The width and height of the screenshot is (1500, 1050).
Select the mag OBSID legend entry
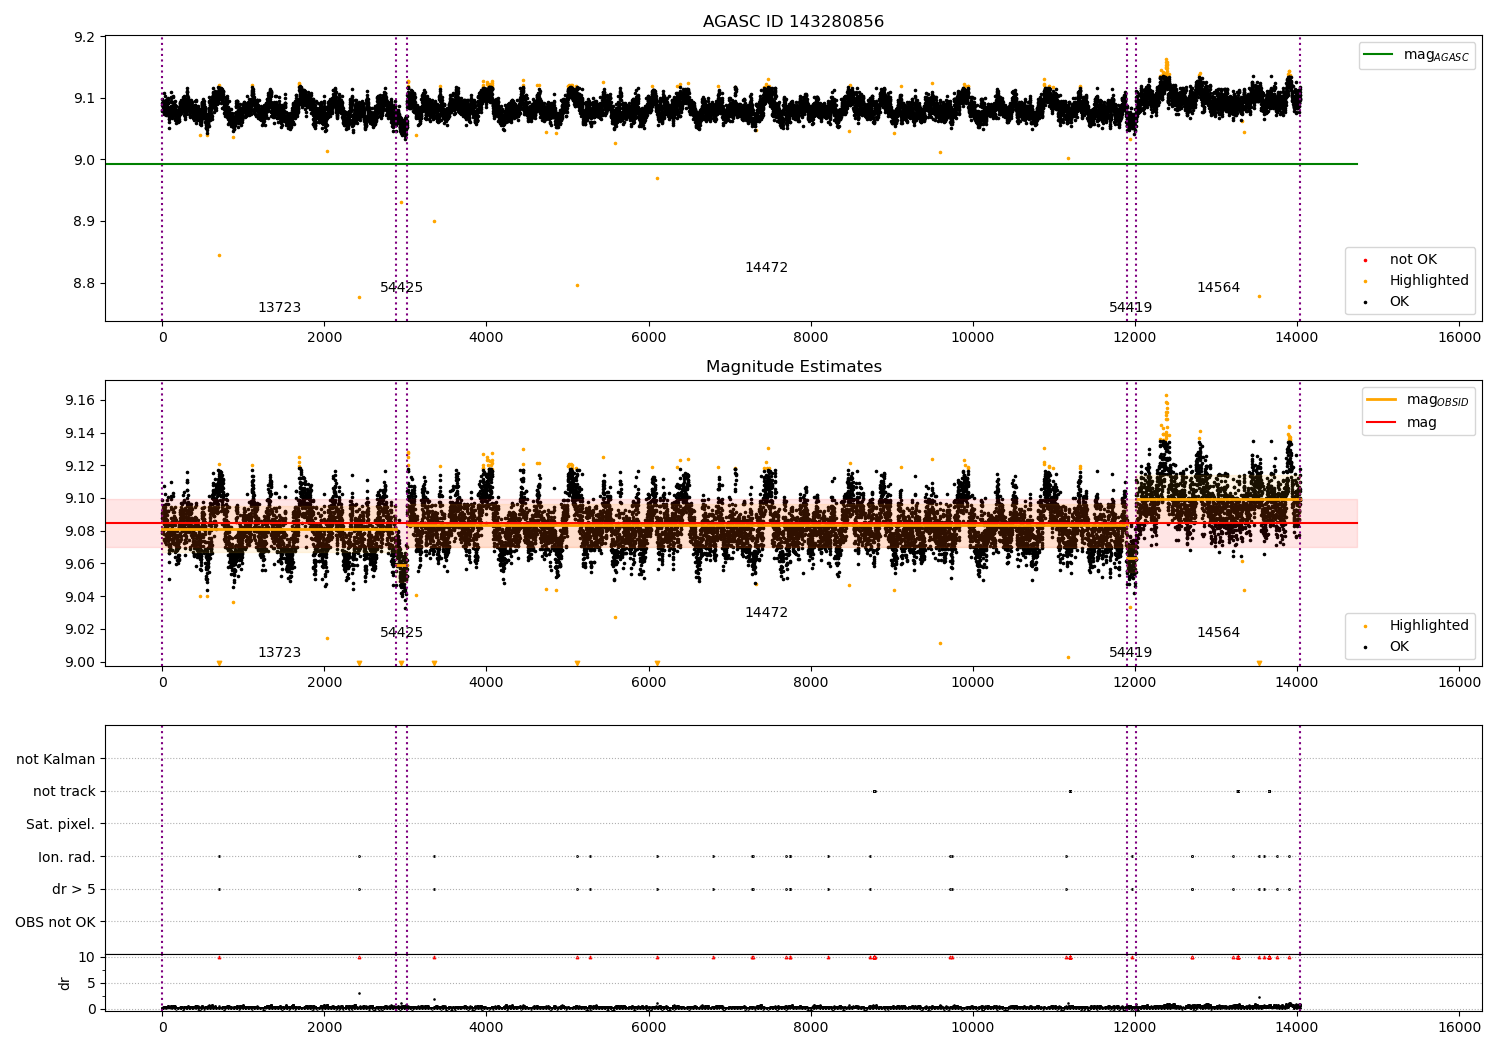[x=1418, y=400]
